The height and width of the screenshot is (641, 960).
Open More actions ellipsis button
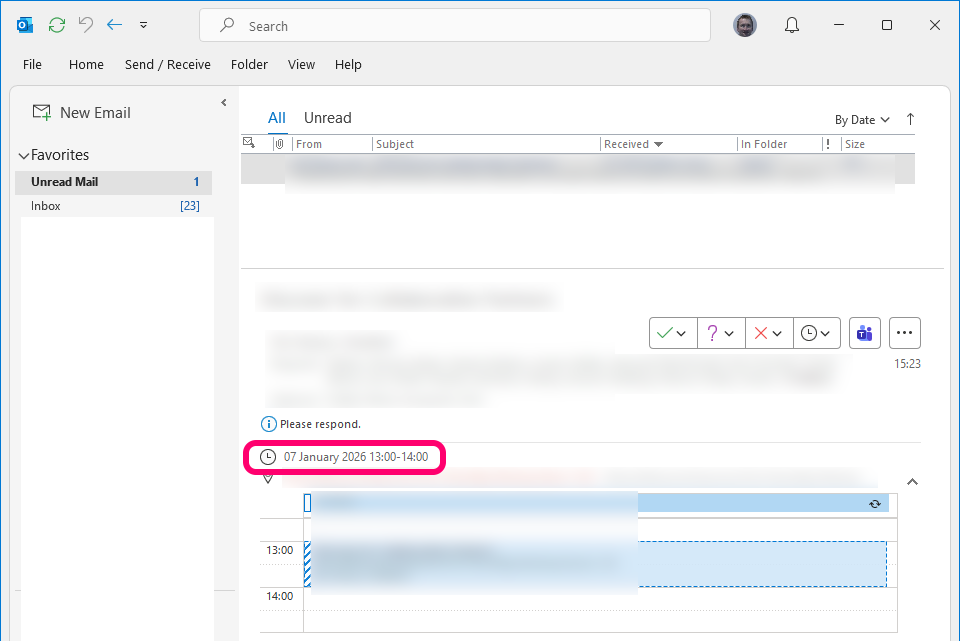pos(904,333)
